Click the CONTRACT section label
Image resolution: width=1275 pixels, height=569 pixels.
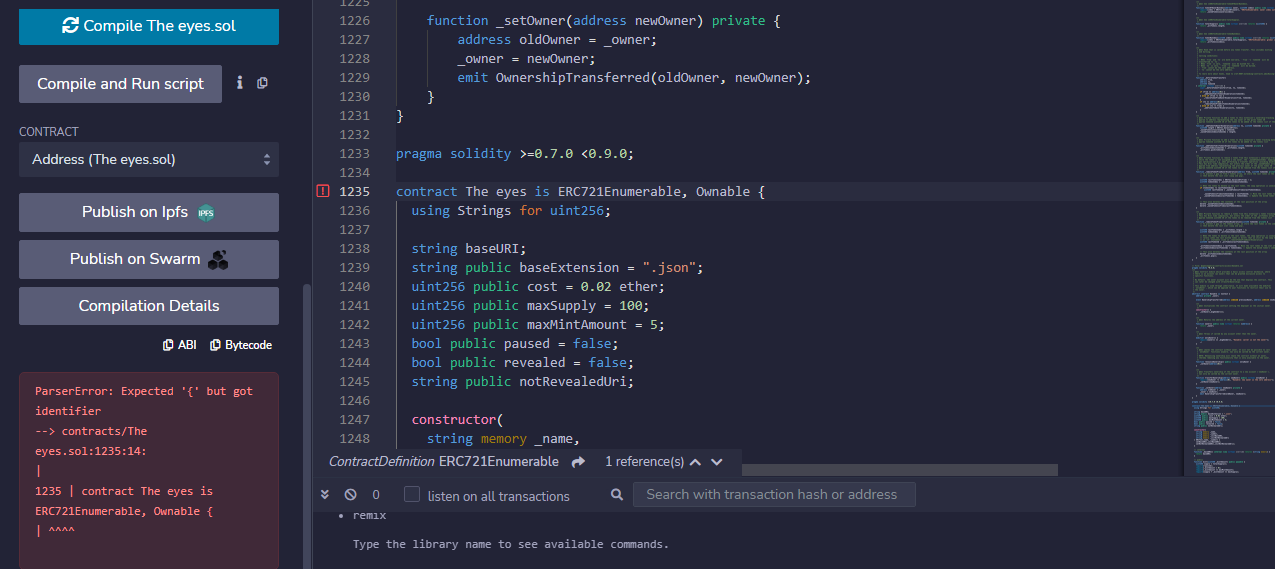pos(48,132)
